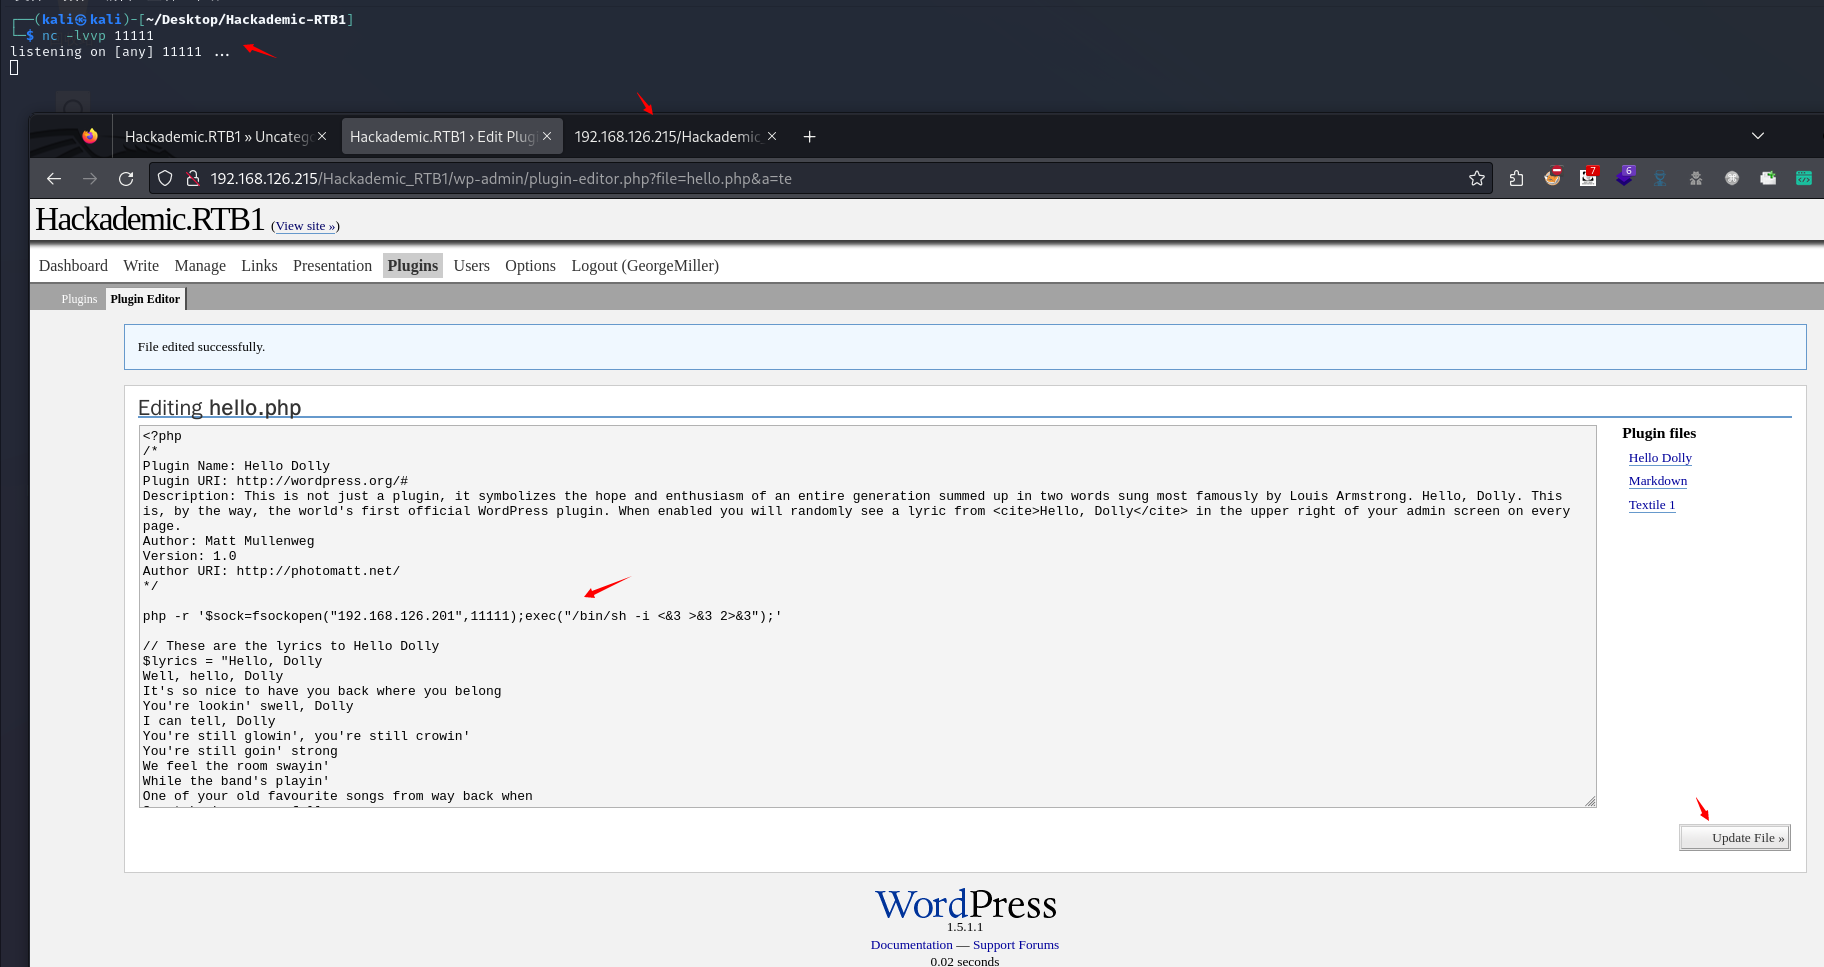Click the 'Plugin Name: Hello Dolly' line
The height and width of the screenshot is (967, 1824).
click(236, 466)
